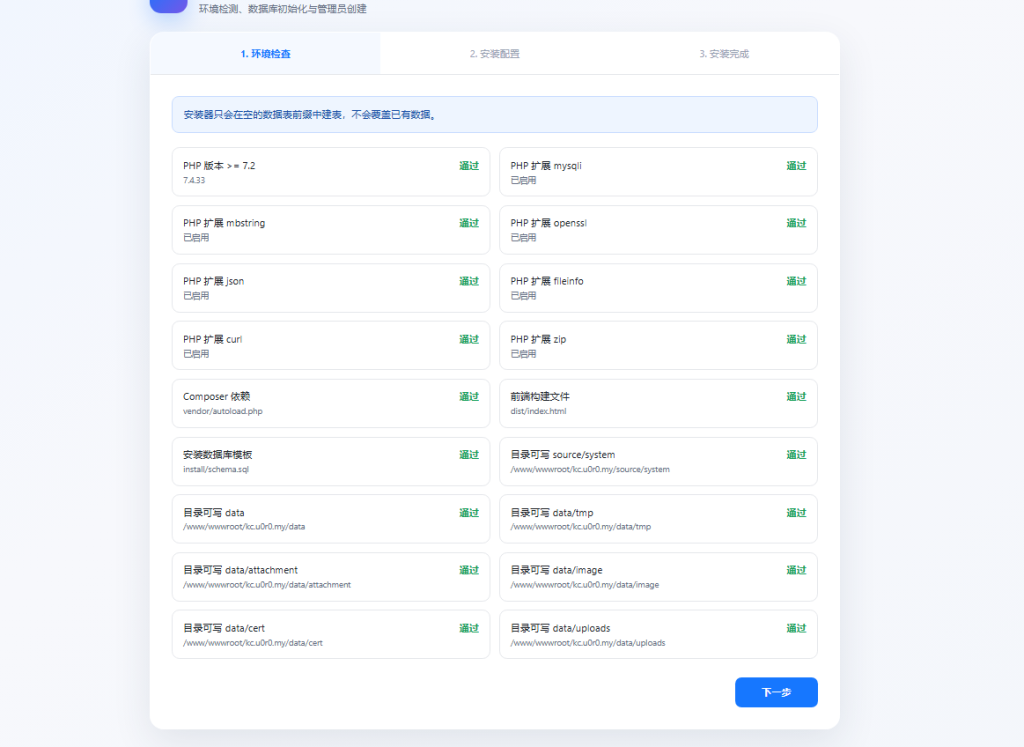The height and width of the screenshot is (747, 1024).
Task: Click the "PHP 扩展 mbstring" check title
Action: point(224,223)
